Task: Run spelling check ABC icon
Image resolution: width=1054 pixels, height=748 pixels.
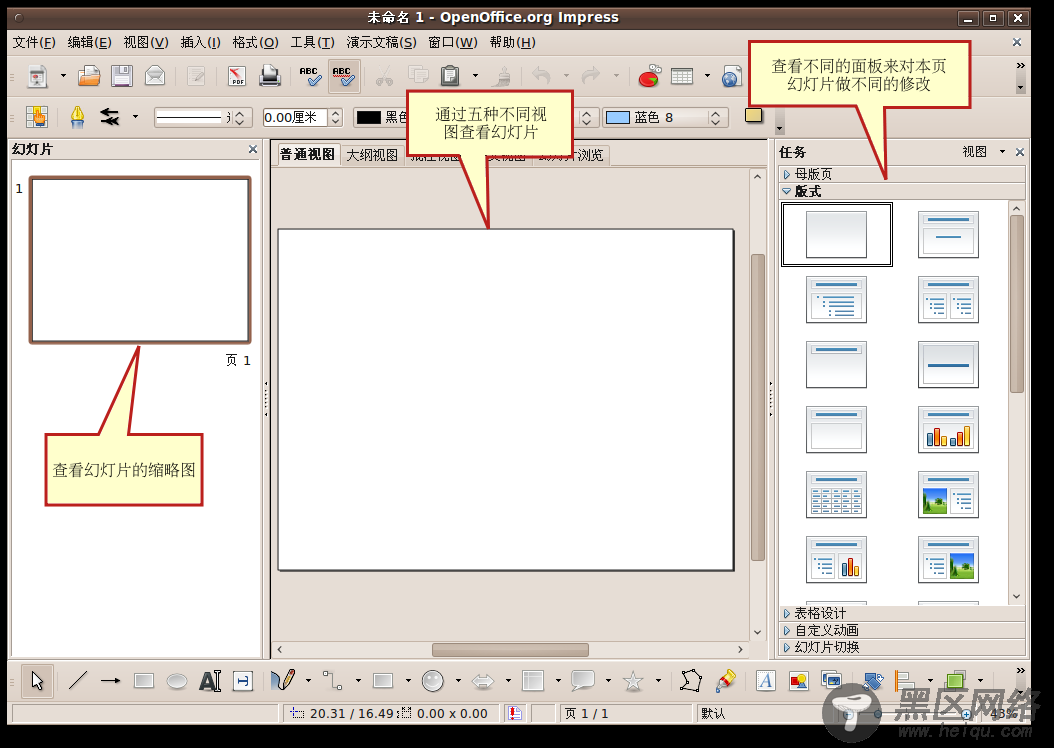Action: click(310, 76)
